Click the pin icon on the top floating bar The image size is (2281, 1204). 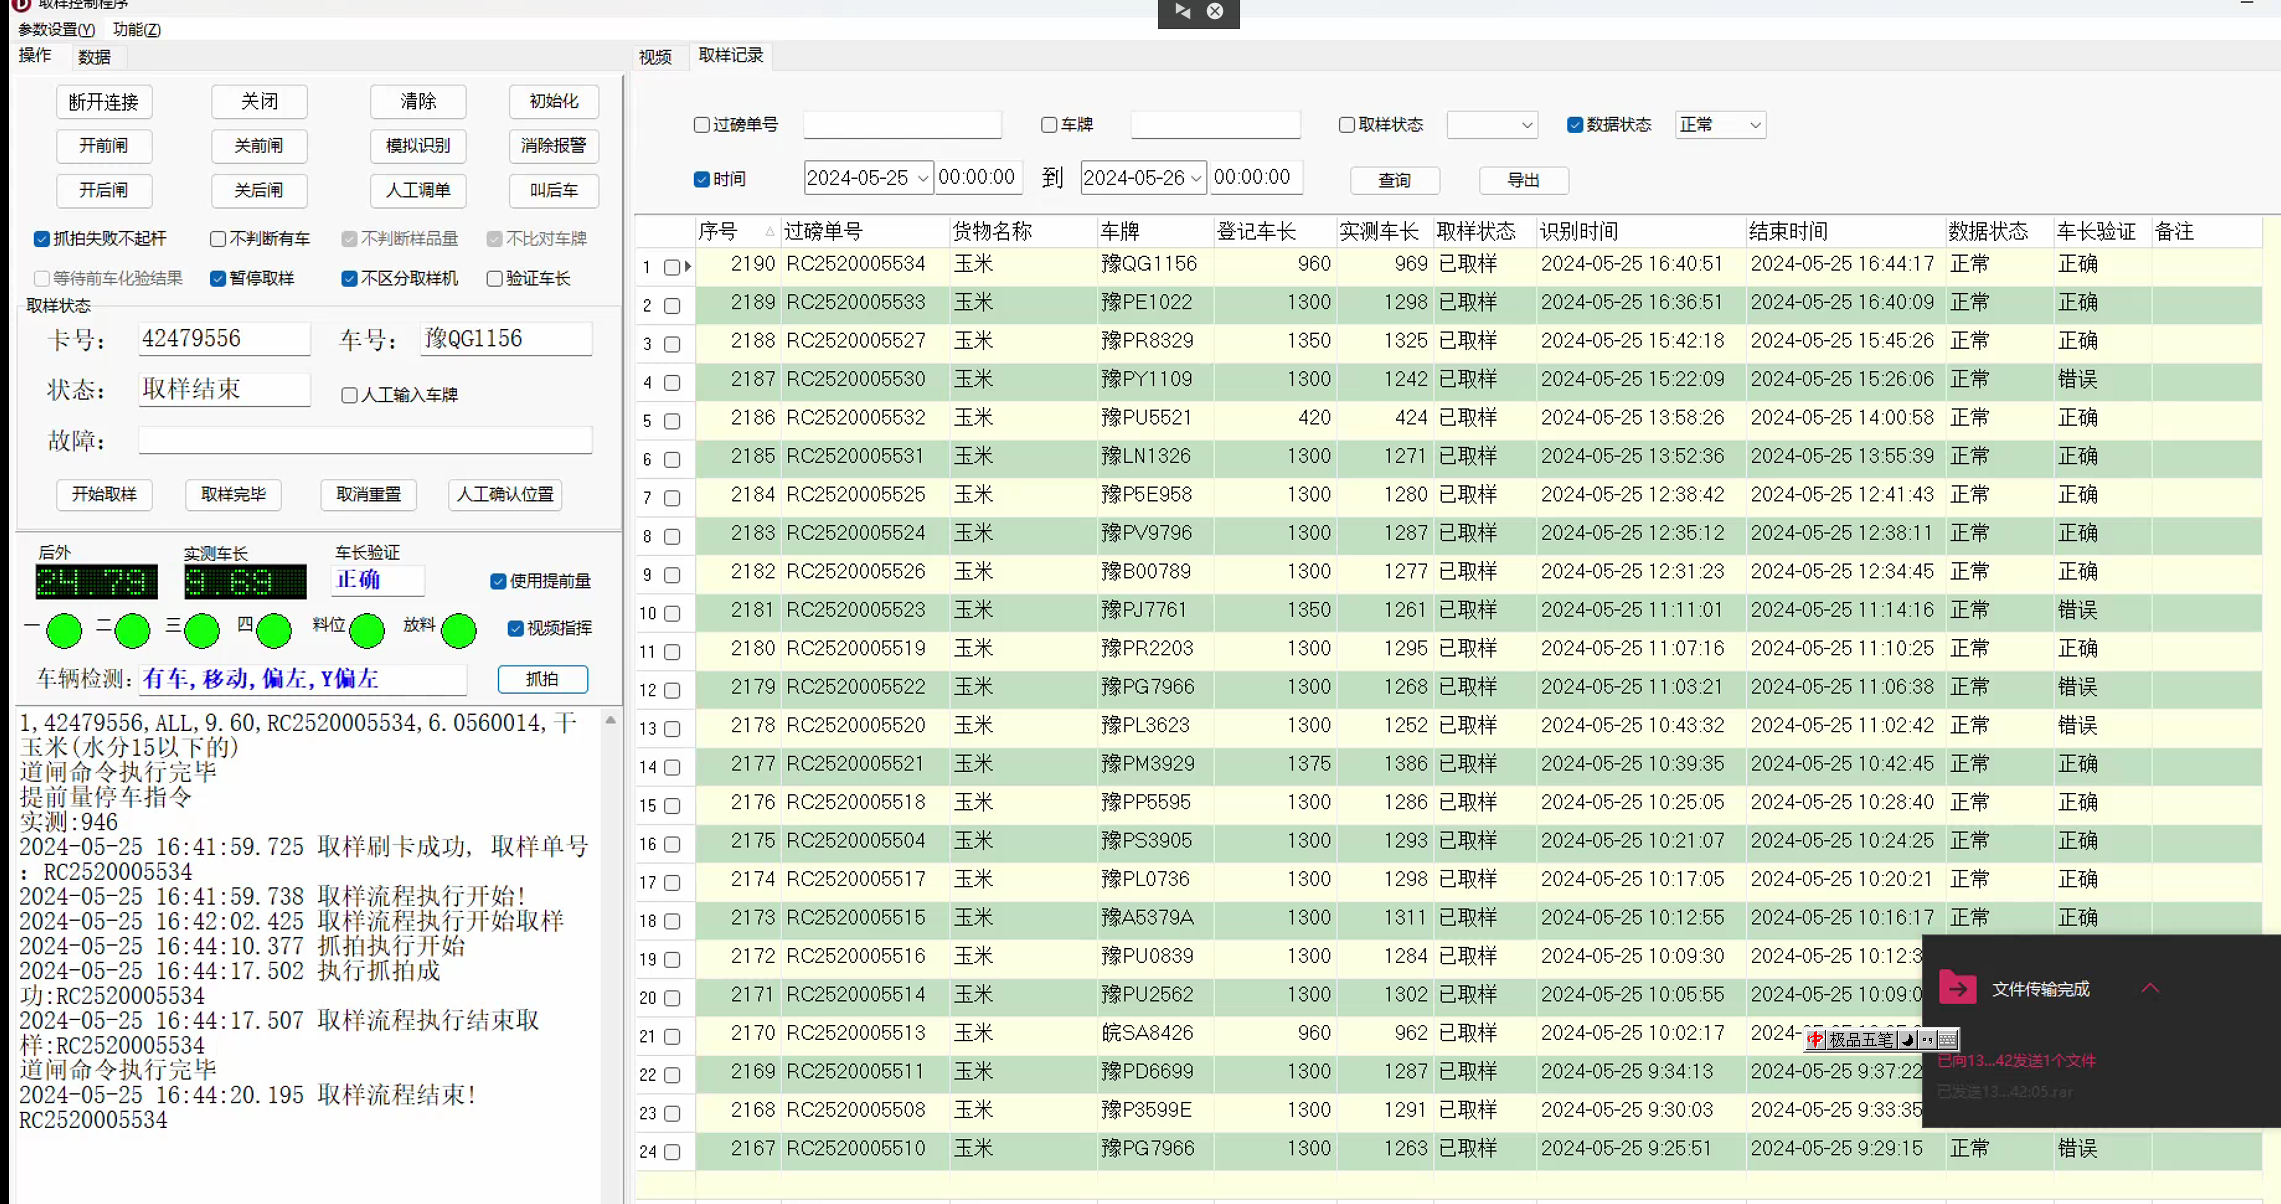tap(1183, 11)
